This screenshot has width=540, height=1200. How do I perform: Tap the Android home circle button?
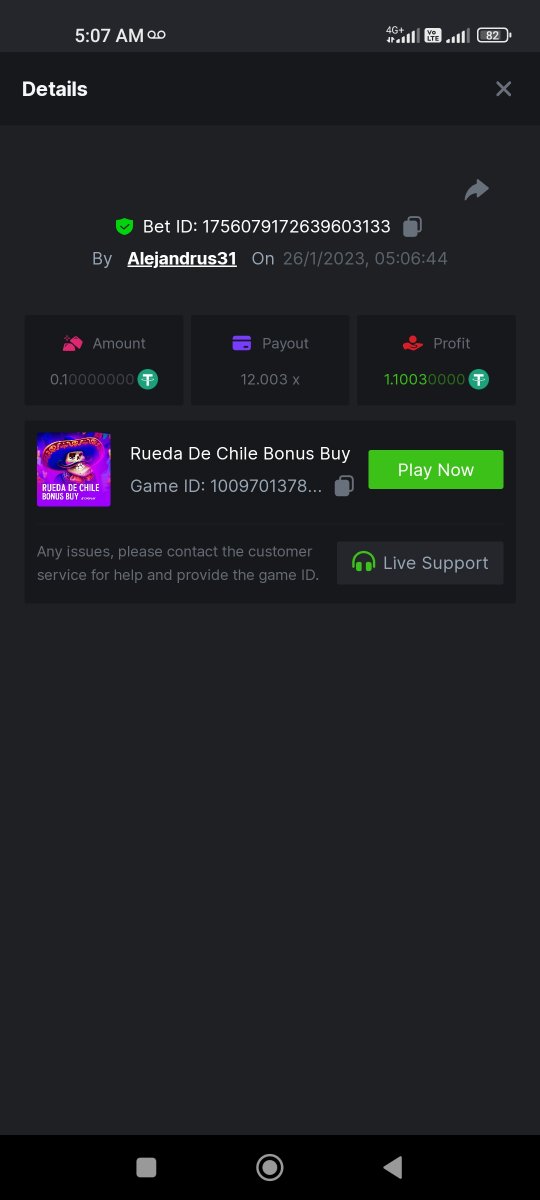pos(270,1167)
